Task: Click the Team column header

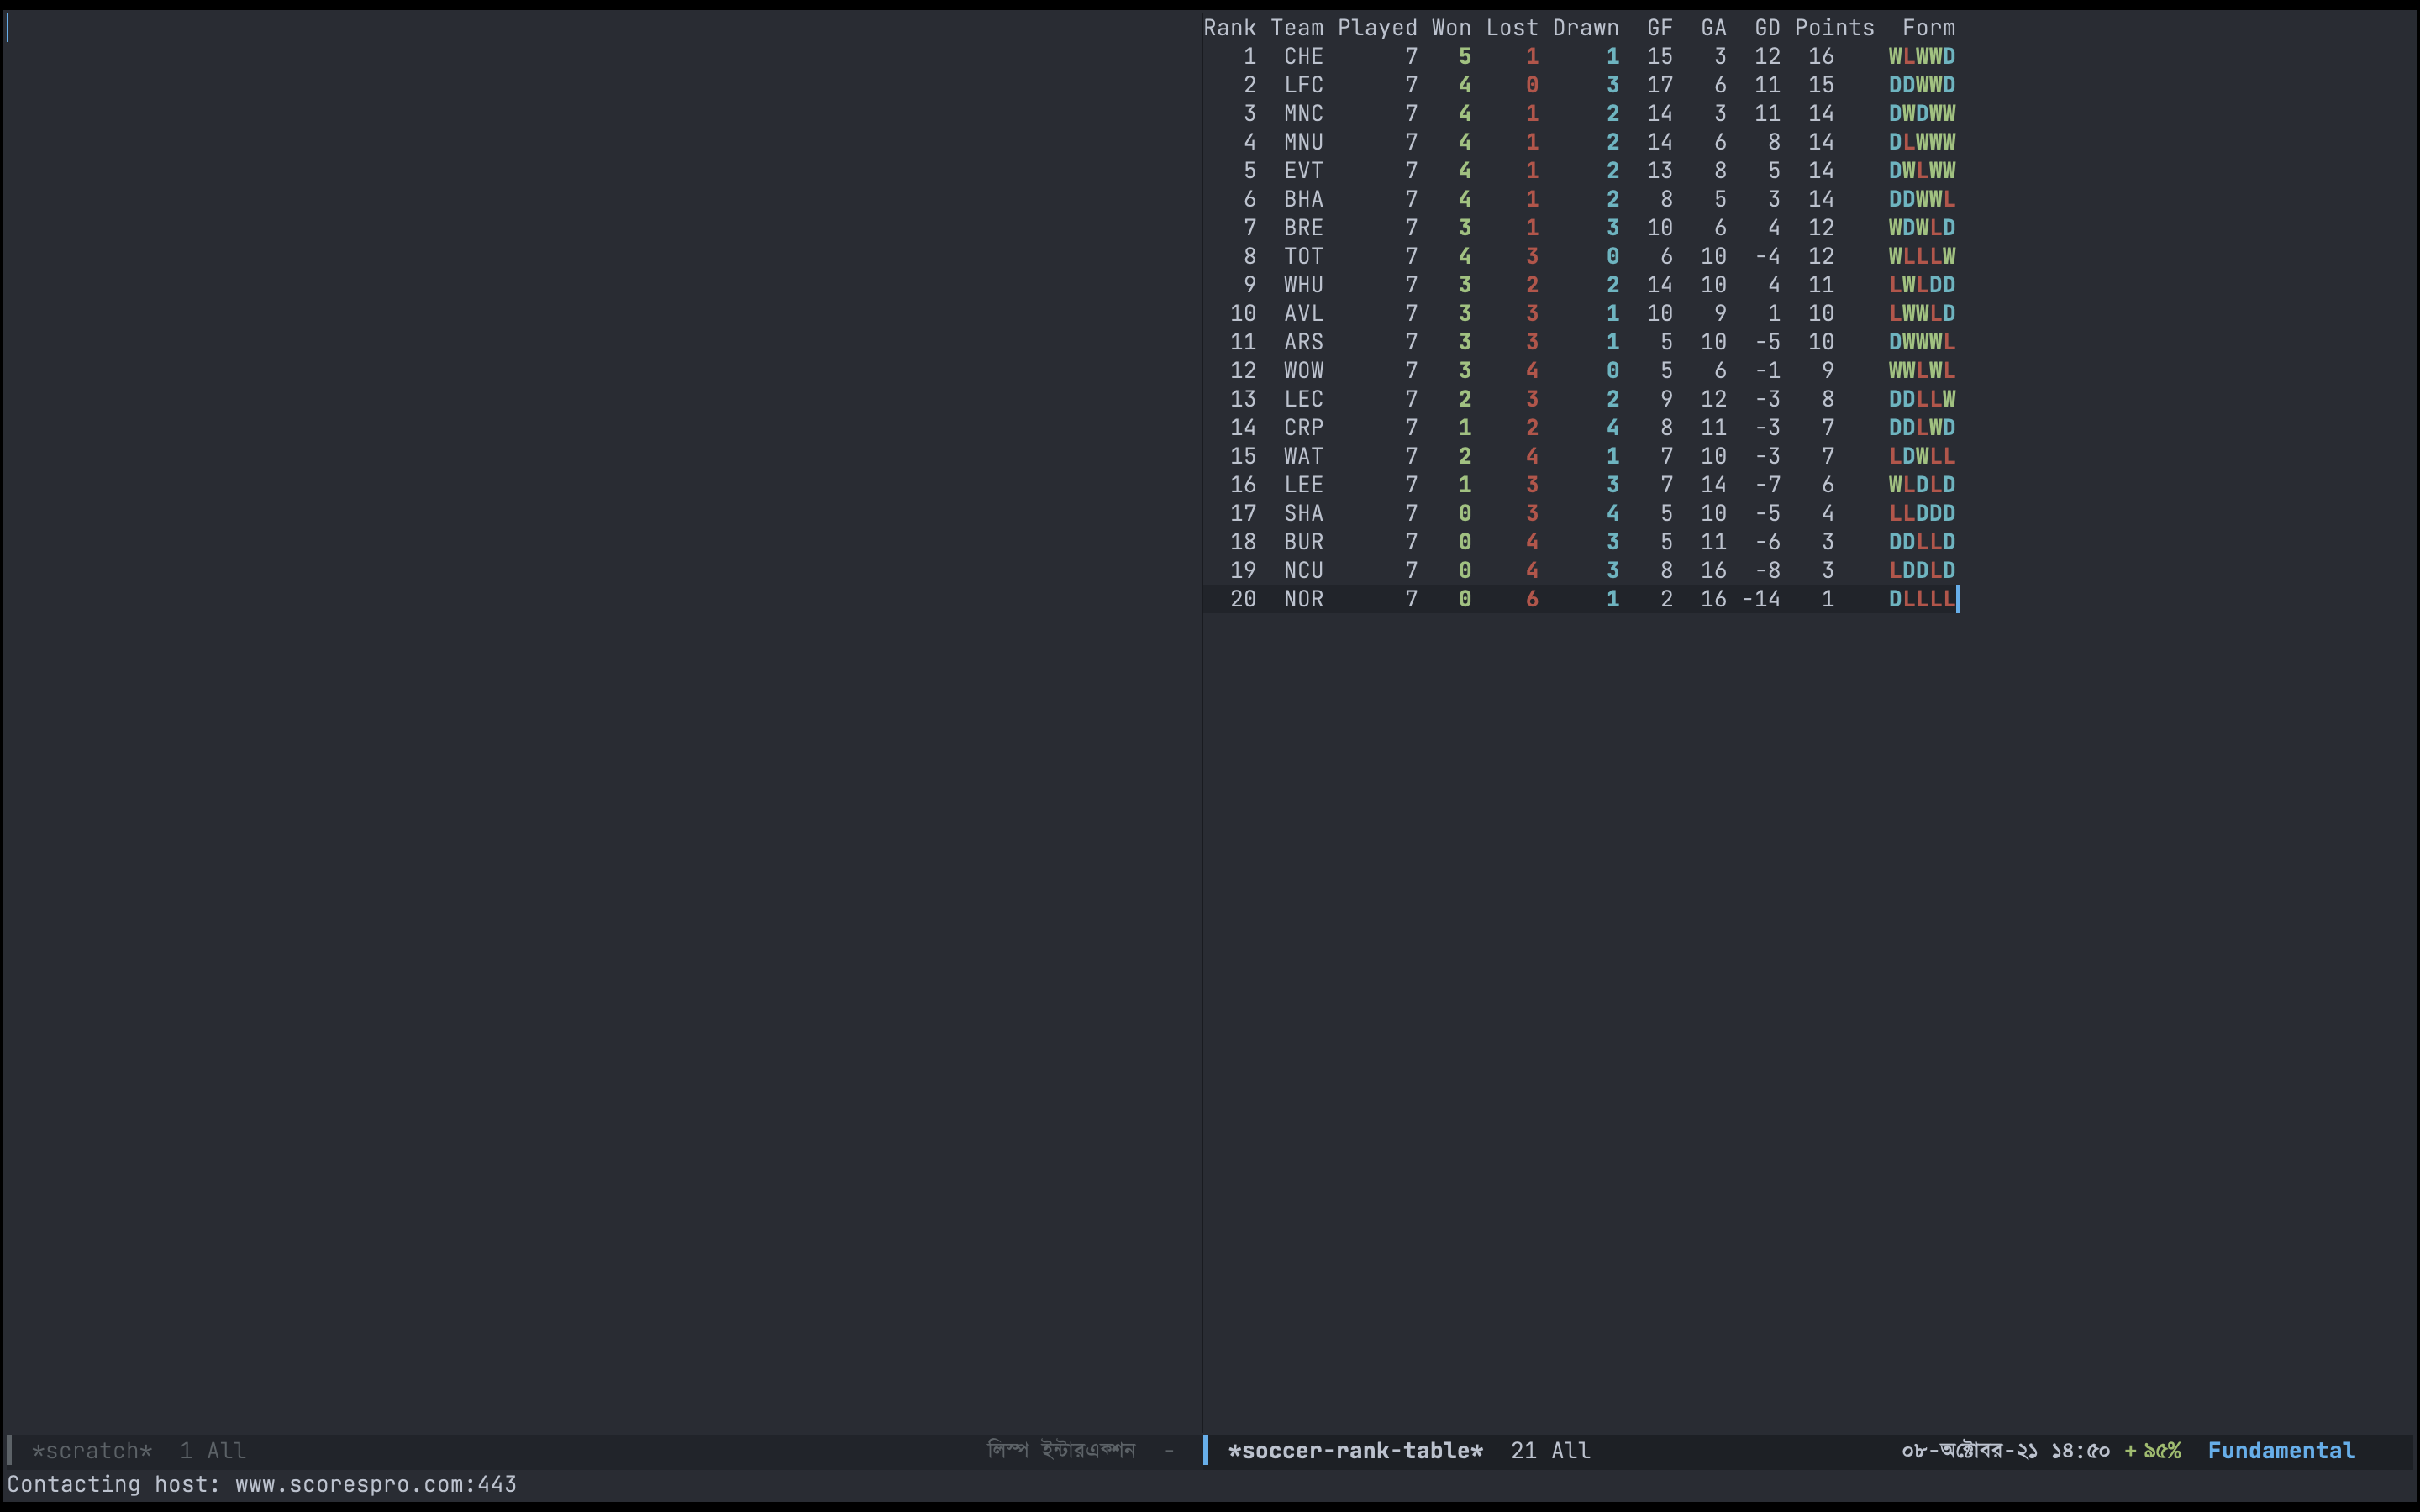Action: (1297, 28)
